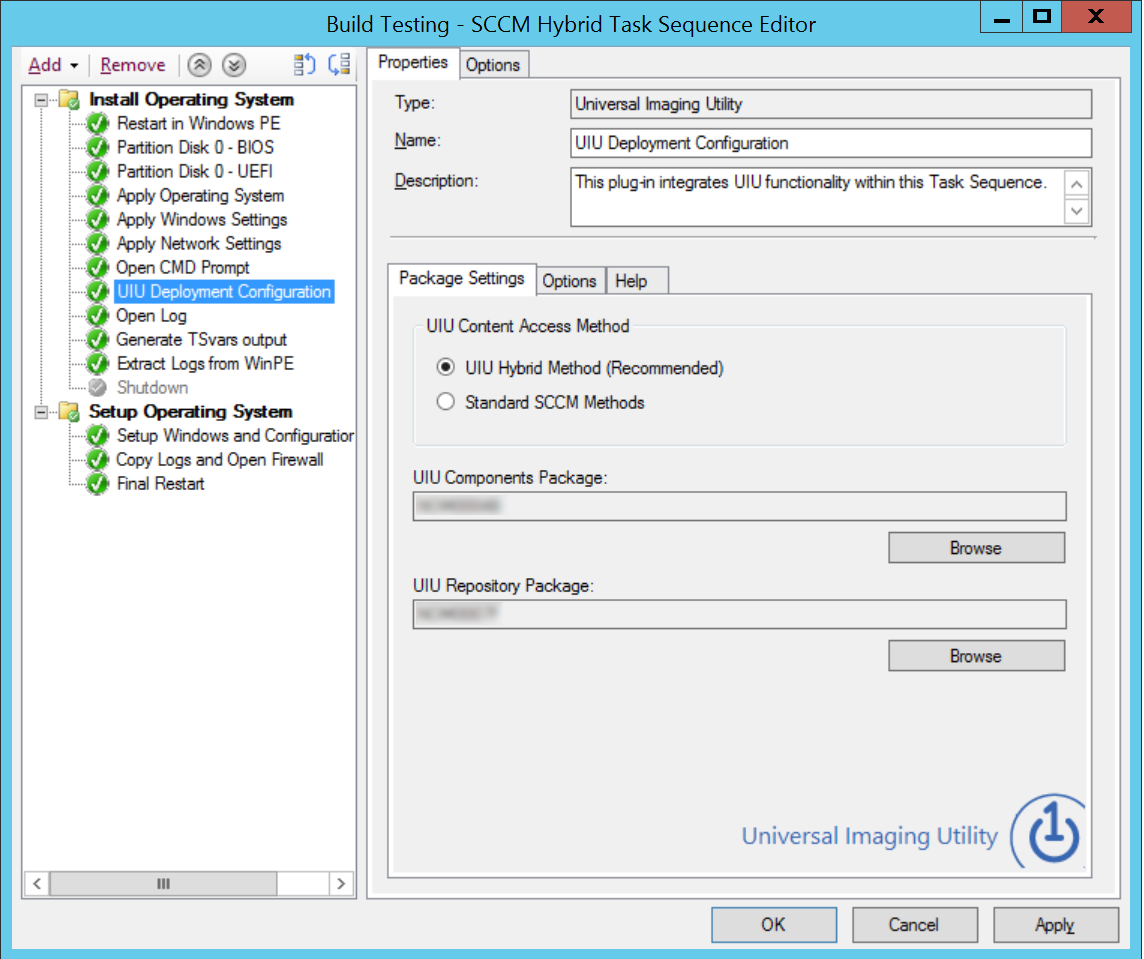1144x959 pixels.
Task: Click green check icon beside Open Log
Action: click(98, 316)
